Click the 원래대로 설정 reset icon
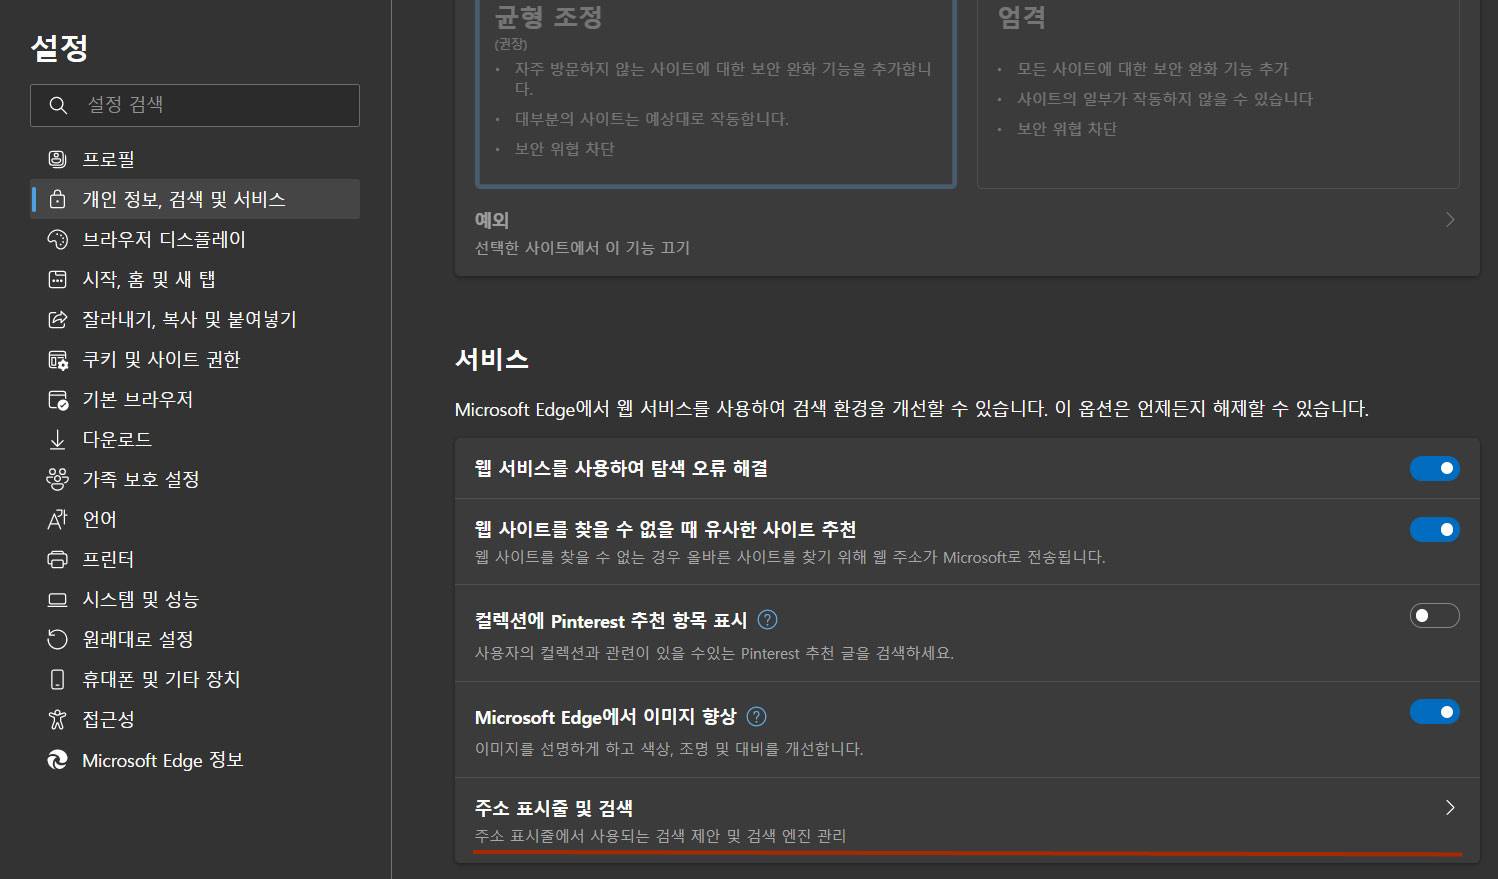The width and height of the screenshot is (1498, 879). click(58, 639)
